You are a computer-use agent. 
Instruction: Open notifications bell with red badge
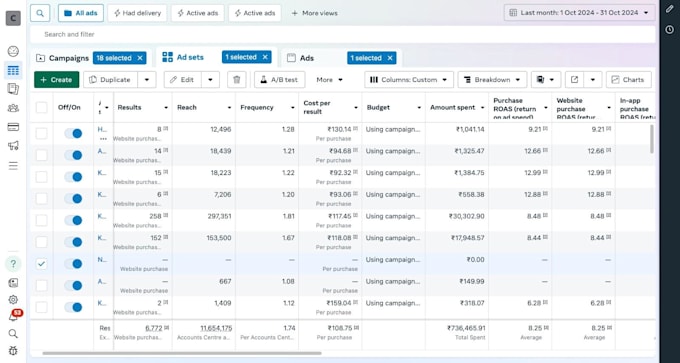point(13,316)
